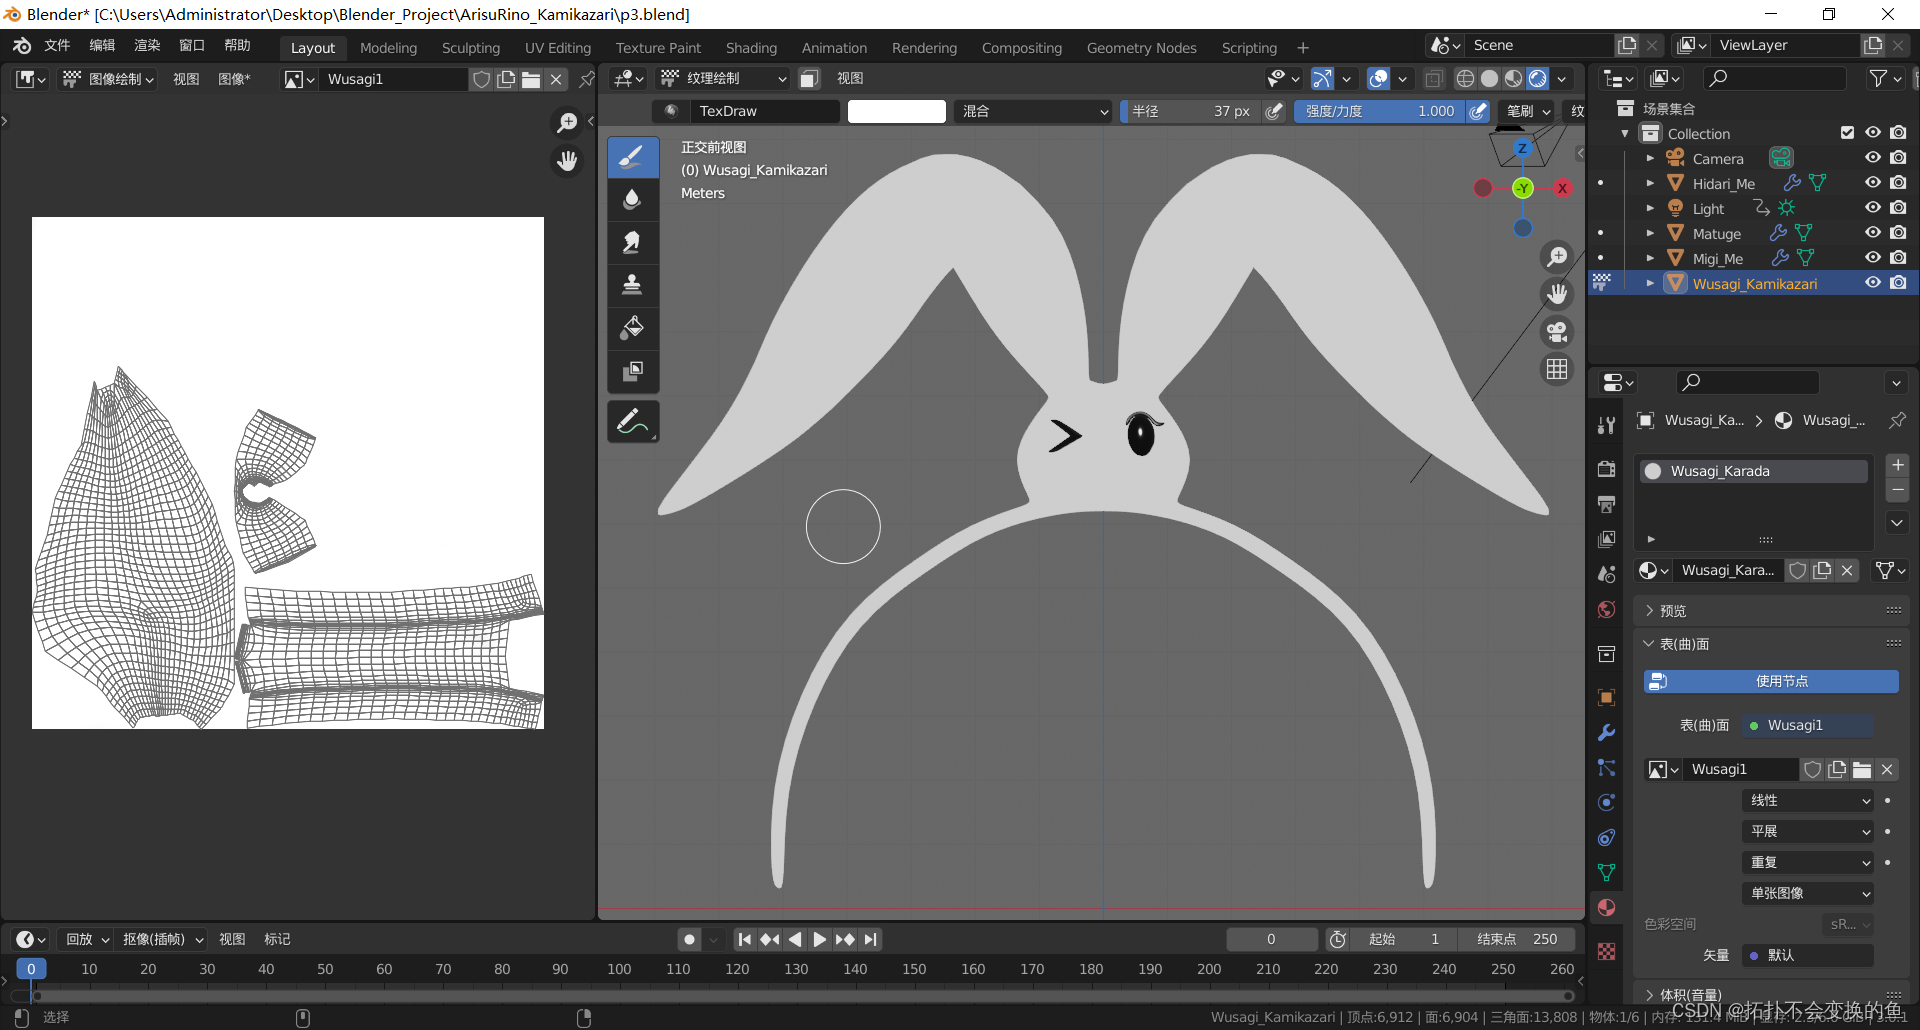Select the Smear brush tool

pyautogui.click(x=632, y=243)
